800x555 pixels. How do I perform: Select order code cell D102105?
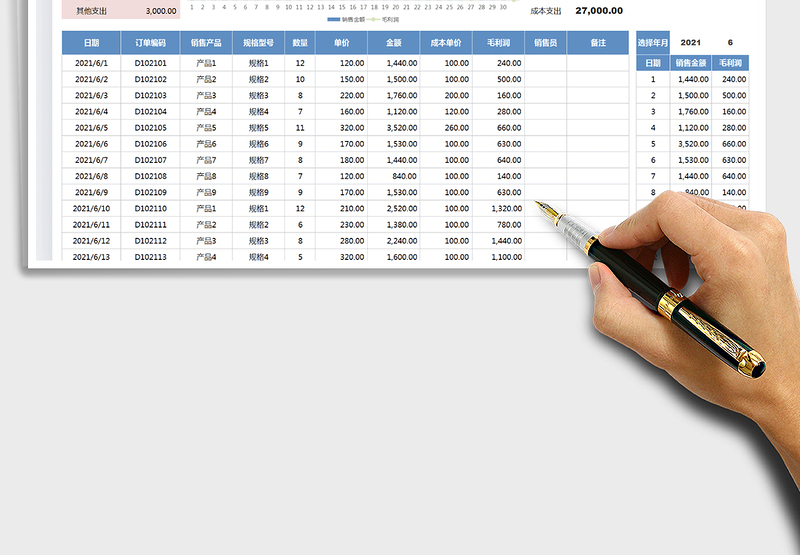(150, 128)
